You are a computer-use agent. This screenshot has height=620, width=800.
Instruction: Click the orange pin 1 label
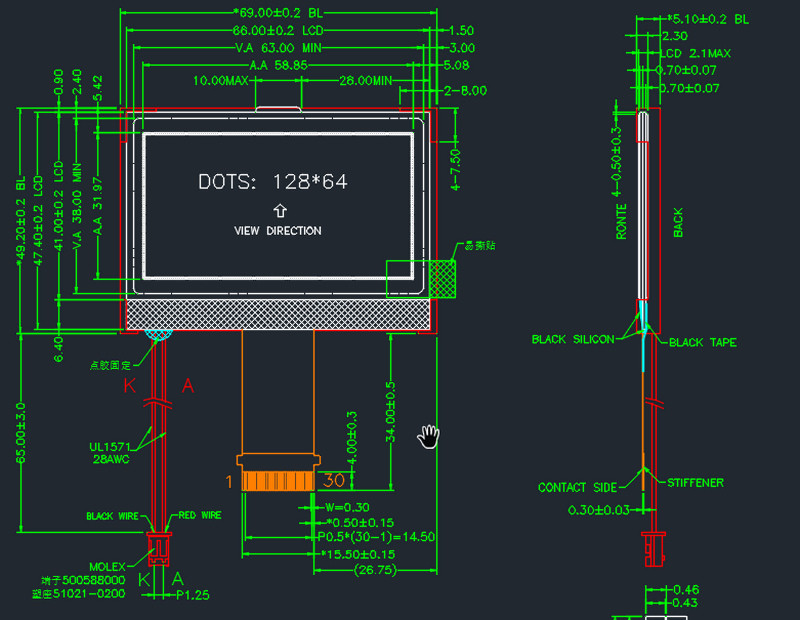click(x=229, y=482)
